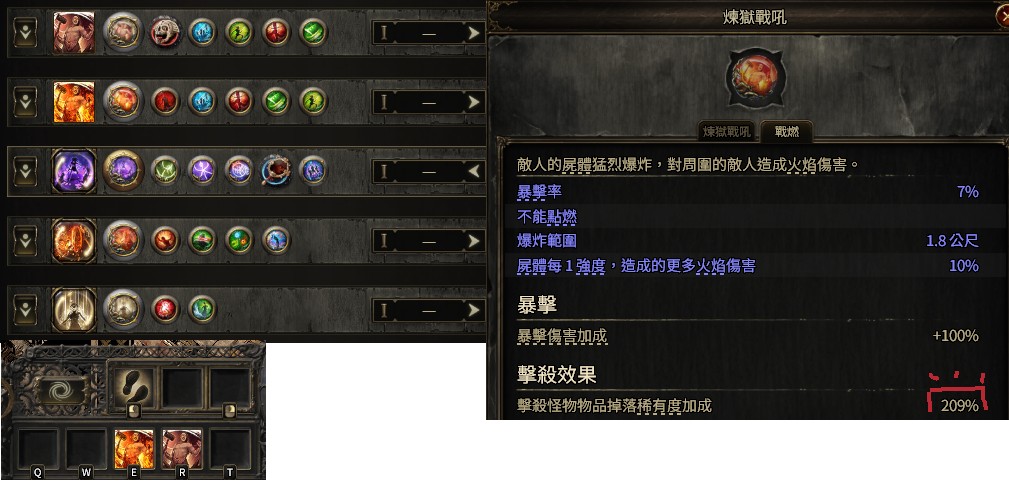
Task: Switch to the 戰燃 tab
Action: click(786, 132)
